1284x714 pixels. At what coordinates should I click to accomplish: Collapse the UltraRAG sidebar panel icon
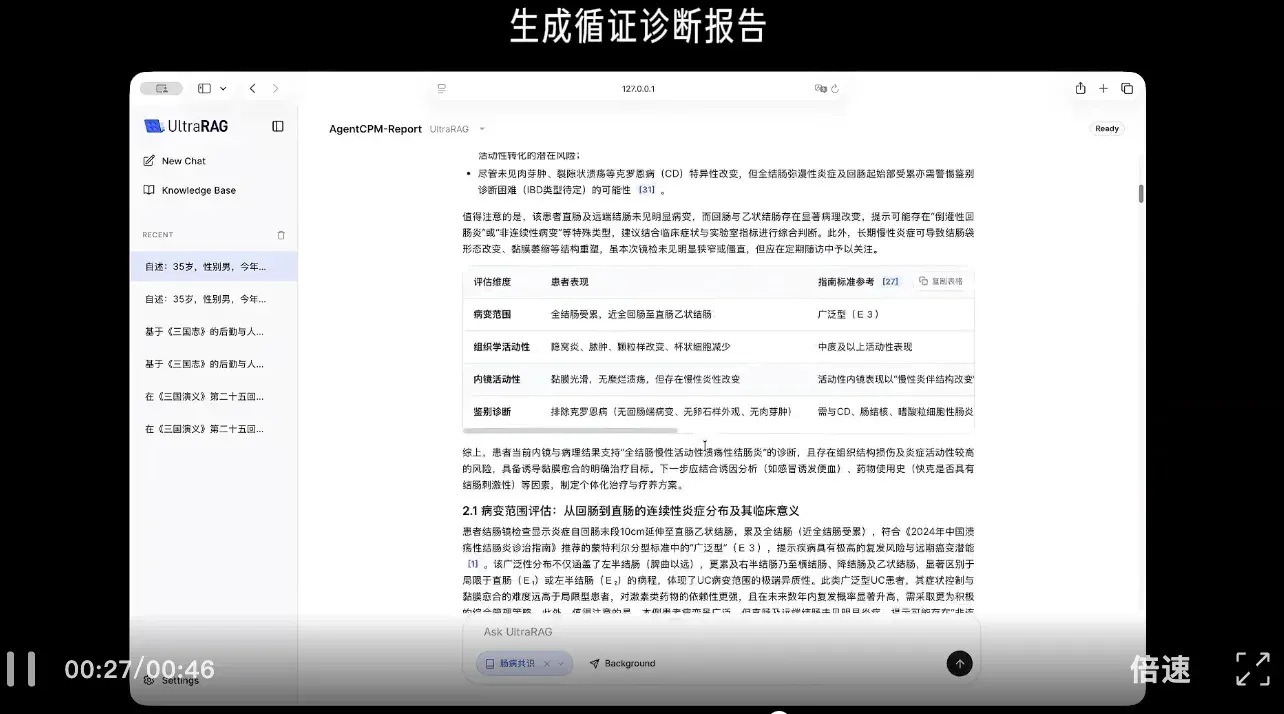point(278,126)
